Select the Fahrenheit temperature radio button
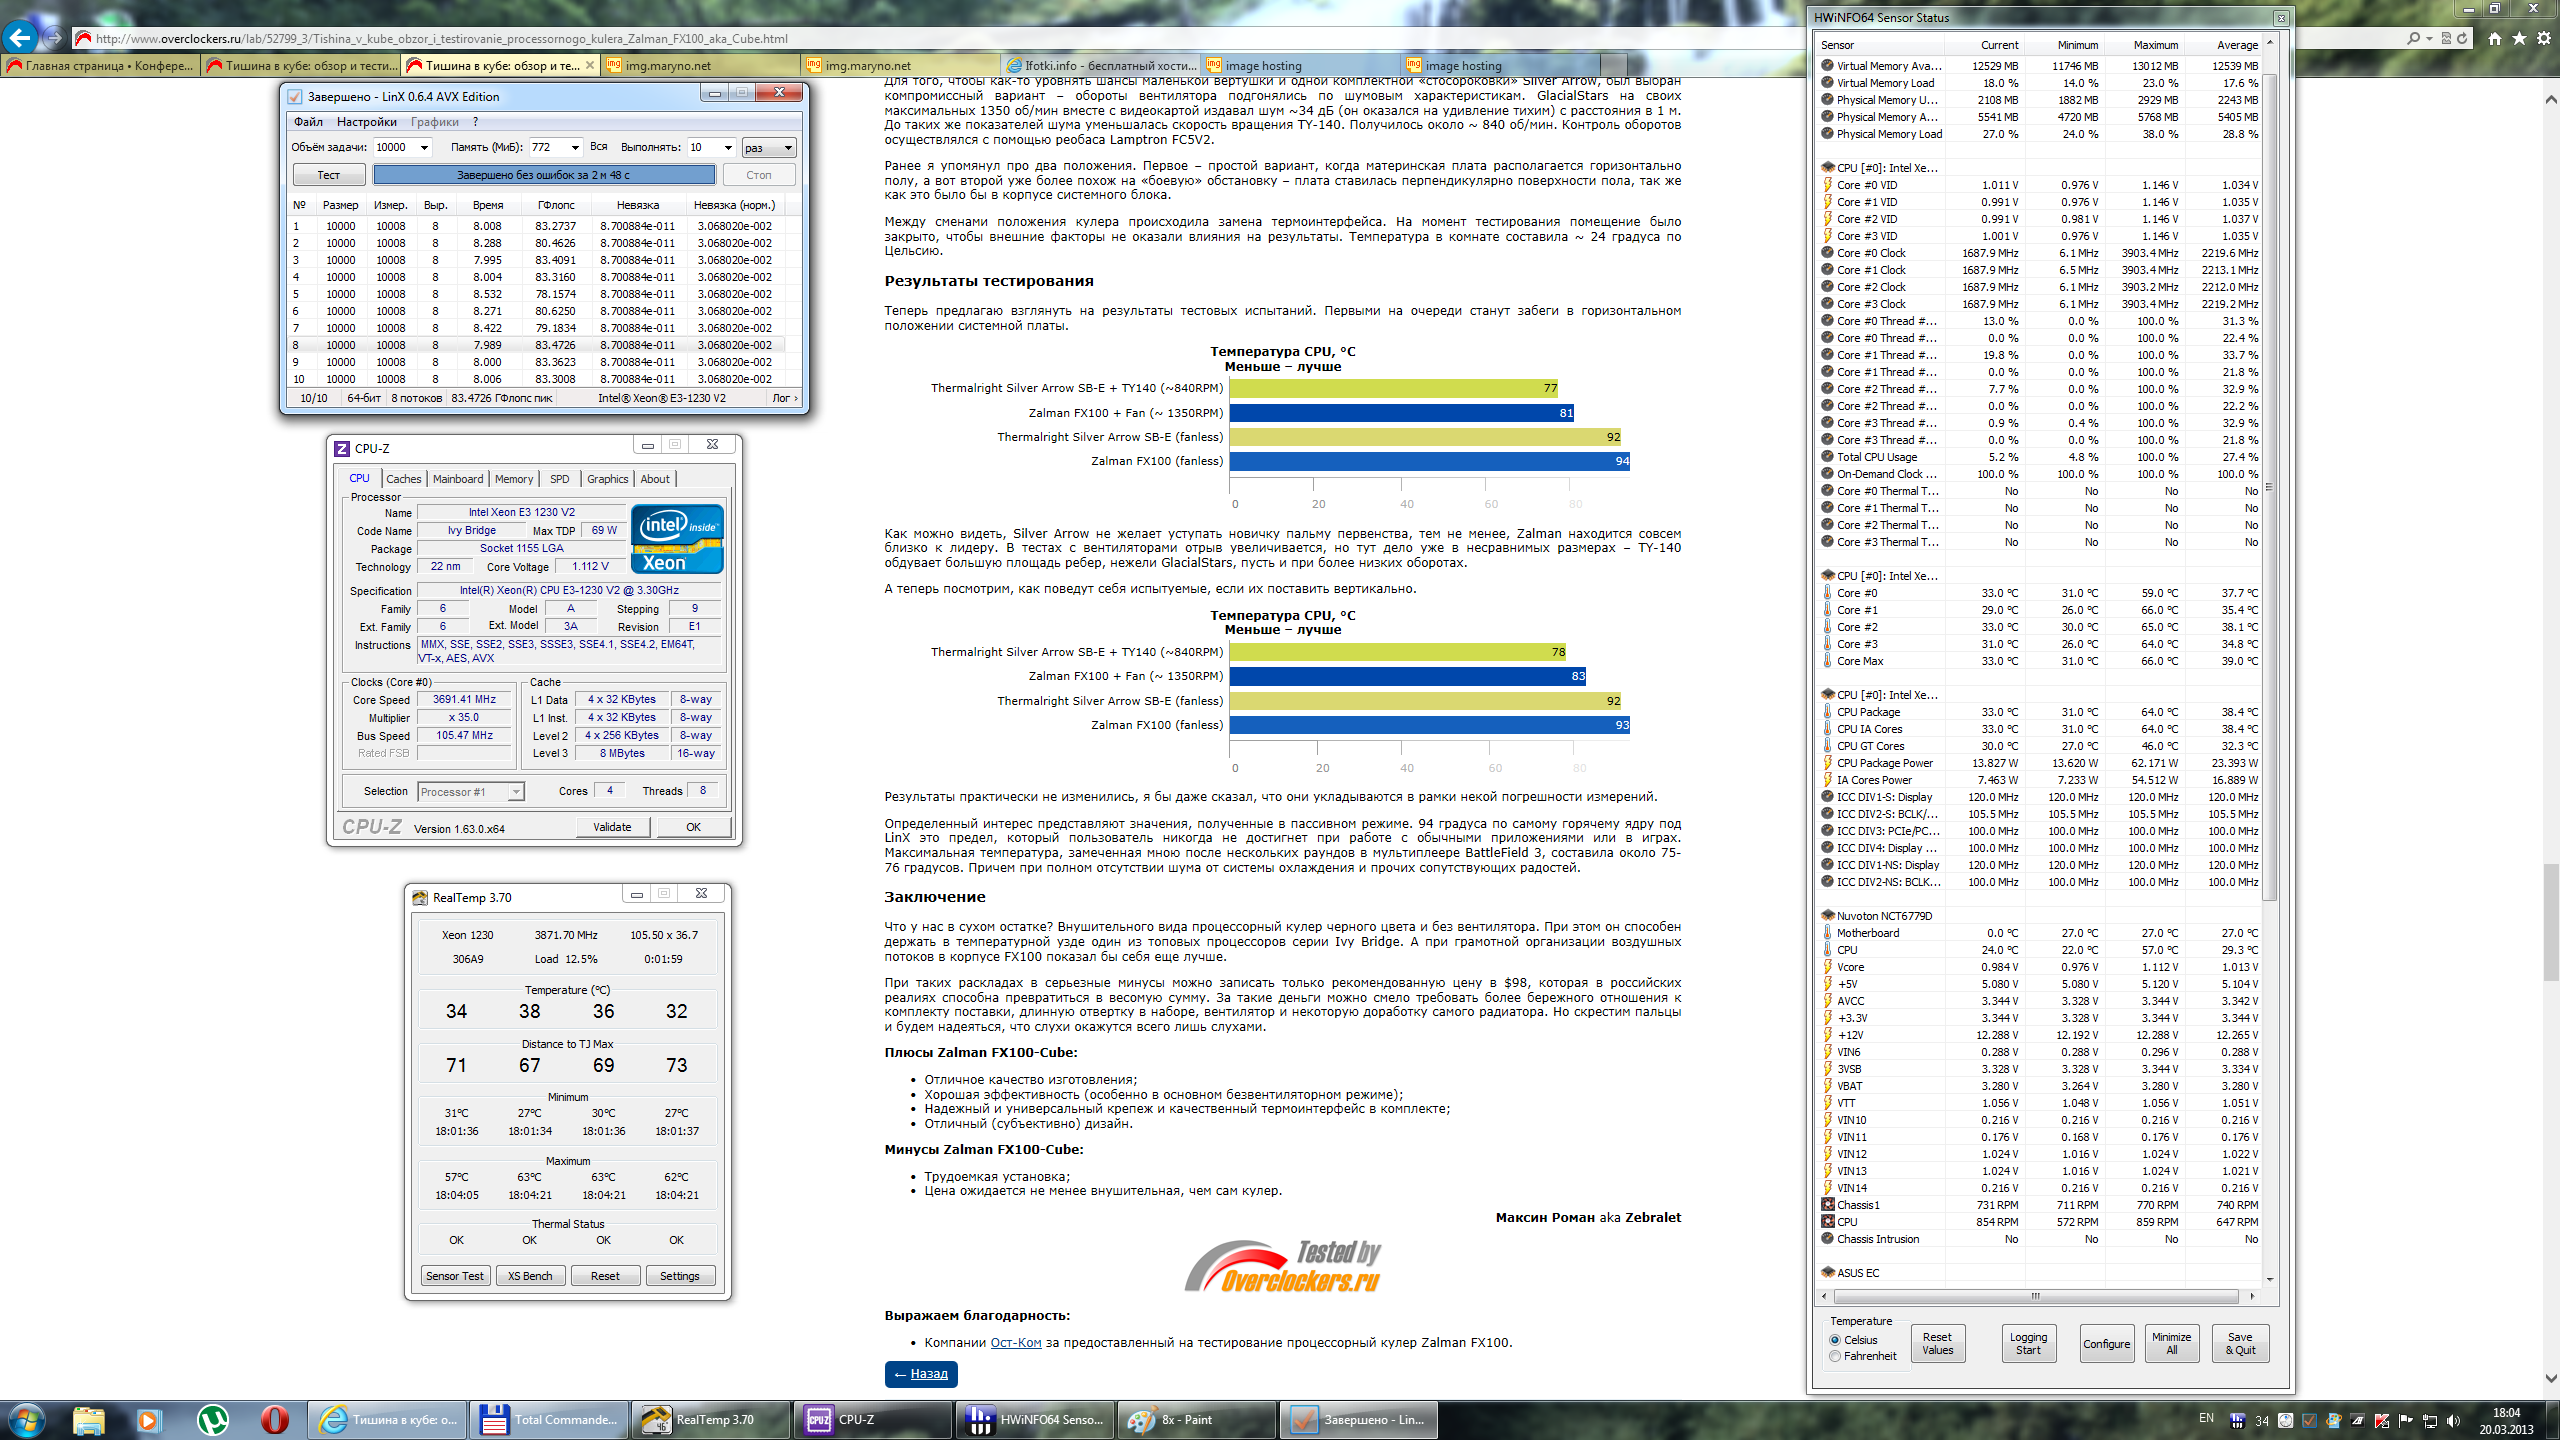This screenshot has height=1440, width=2560. click(x=1835, y=1356)
